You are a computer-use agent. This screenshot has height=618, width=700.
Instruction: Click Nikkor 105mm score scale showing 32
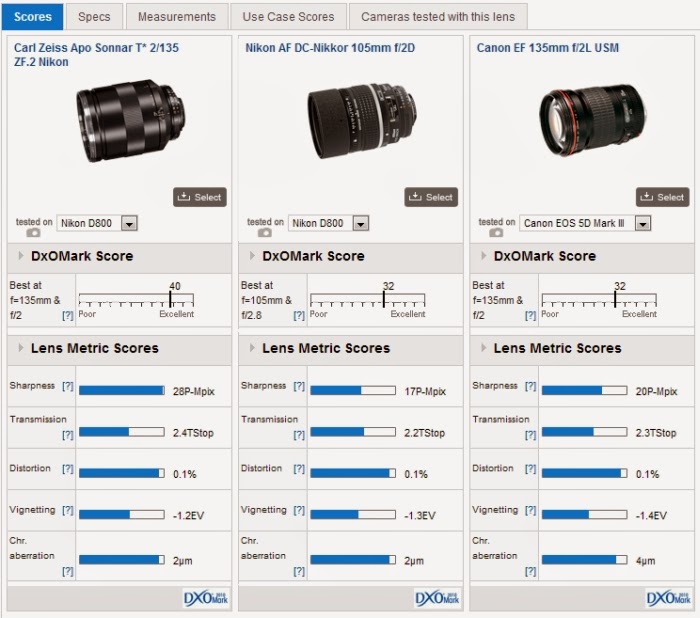pos(367,299)
